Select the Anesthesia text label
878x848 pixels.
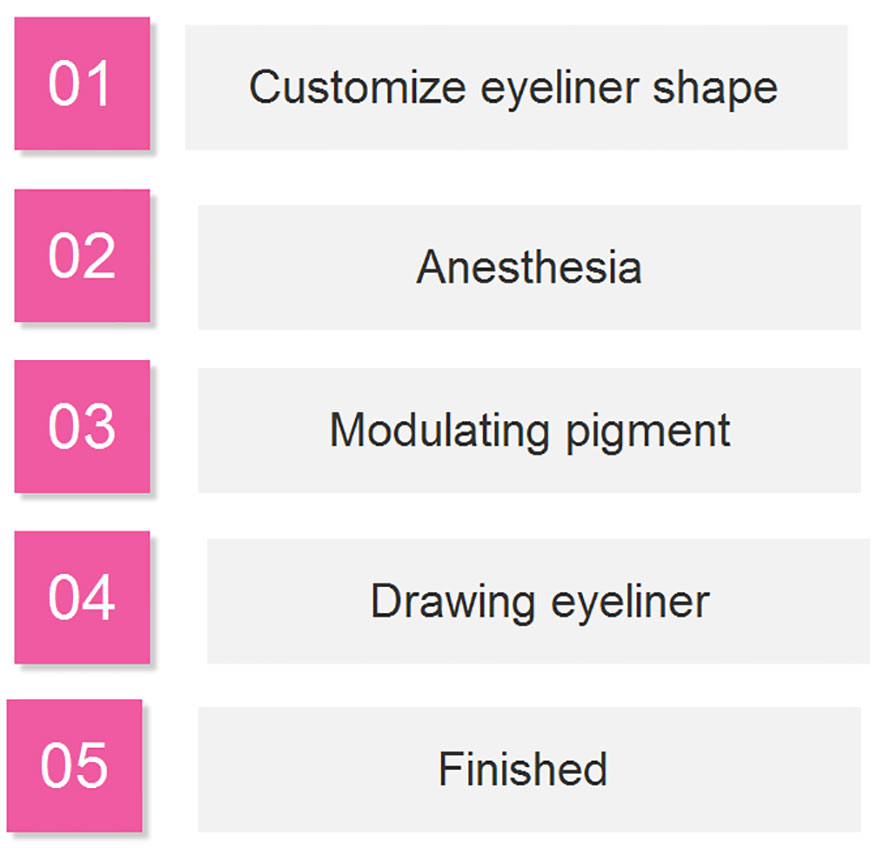(529, 267)
